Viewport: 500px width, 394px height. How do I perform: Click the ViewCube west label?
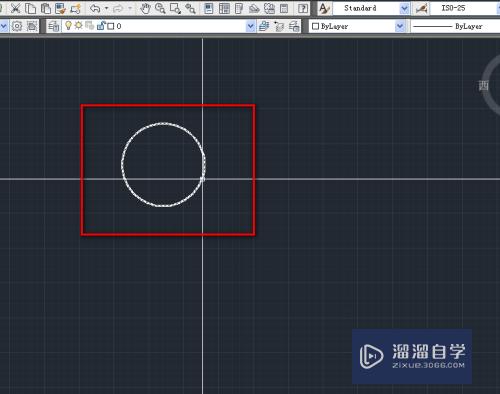[x=484, y=86]
